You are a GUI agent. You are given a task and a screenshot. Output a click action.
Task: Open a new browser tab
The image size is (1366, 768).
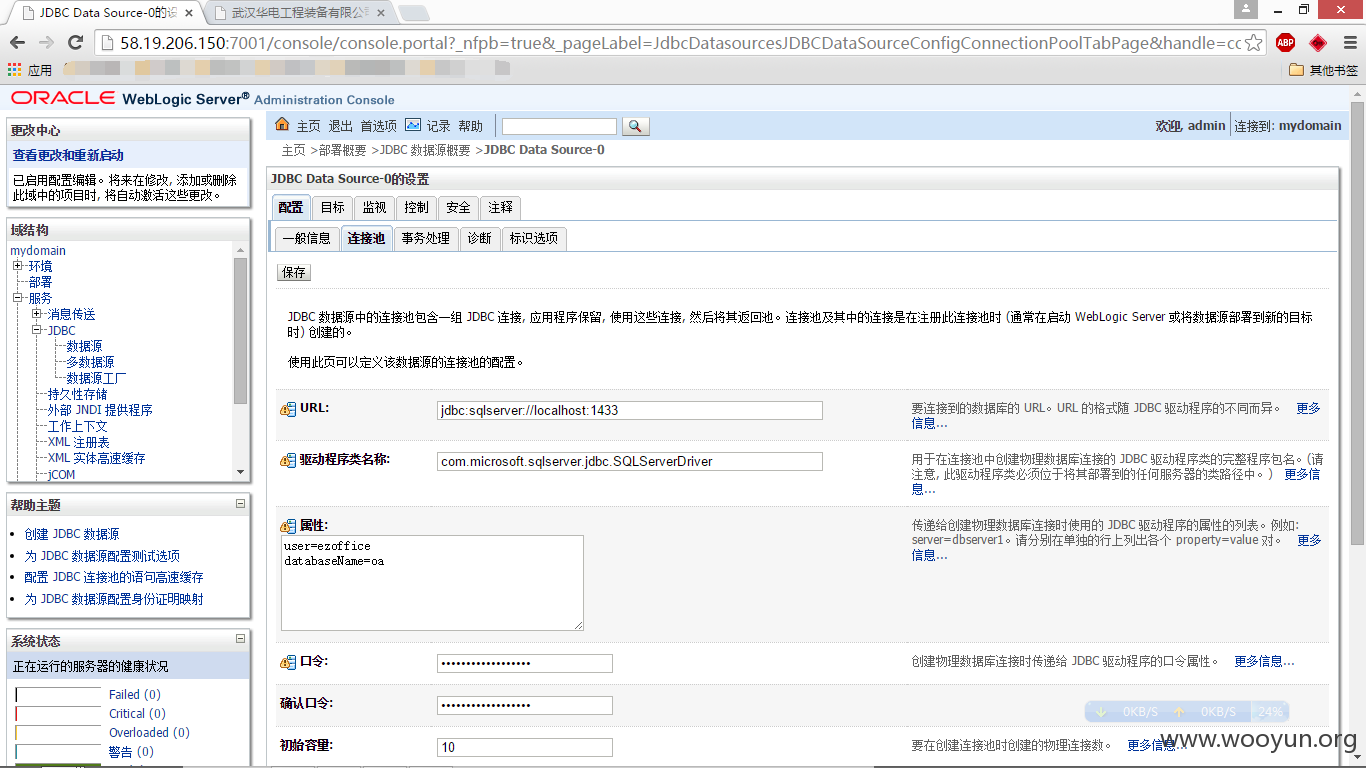414,13
